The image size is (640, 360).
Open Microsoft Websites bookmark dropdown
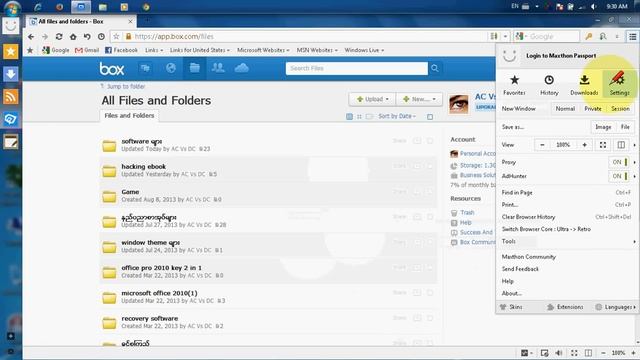[x=263, y=50]
